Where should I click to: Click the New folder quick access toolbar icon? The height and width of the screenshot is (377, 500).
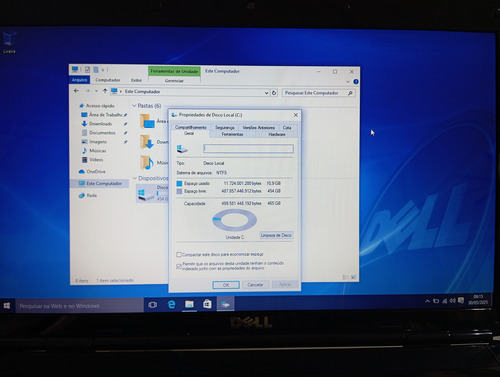pyautogui.click(x=96, y=70)
